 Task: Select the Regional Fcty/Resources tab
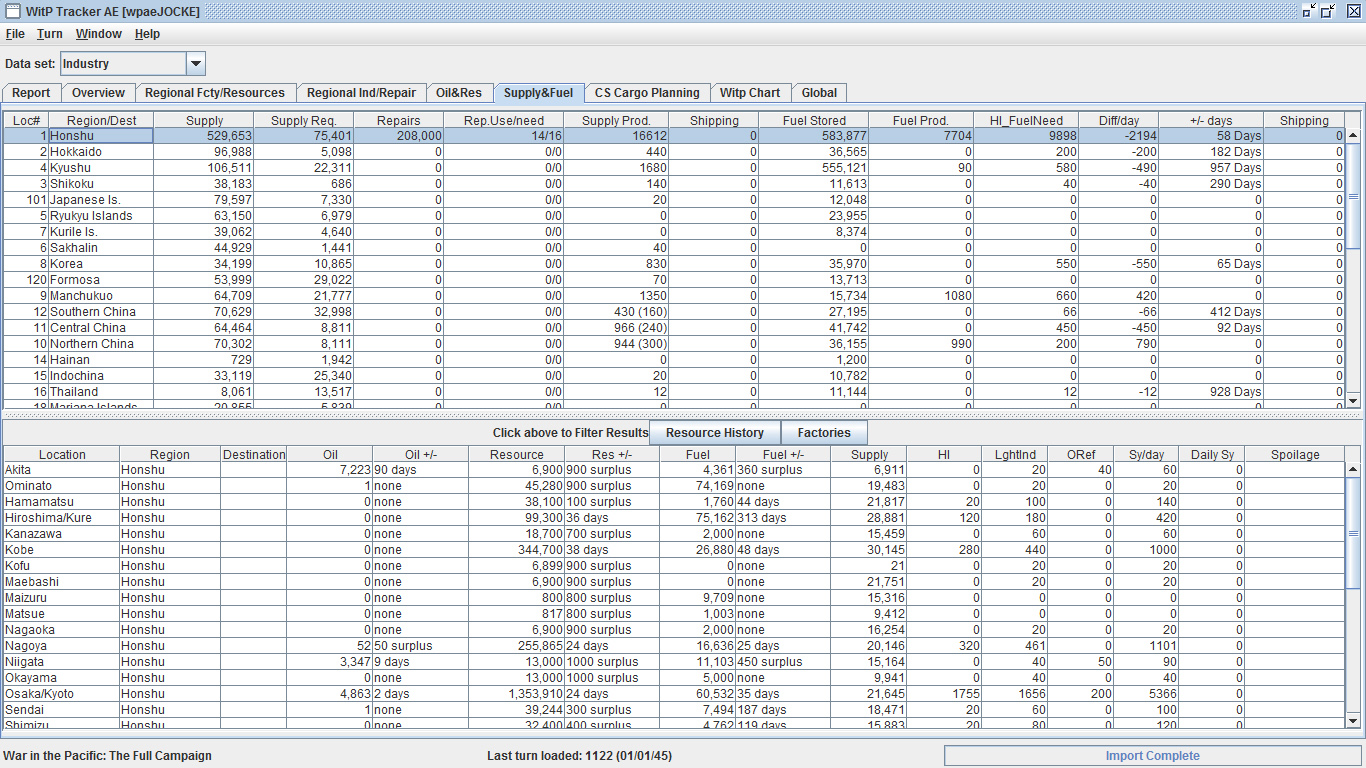[215, 93]
